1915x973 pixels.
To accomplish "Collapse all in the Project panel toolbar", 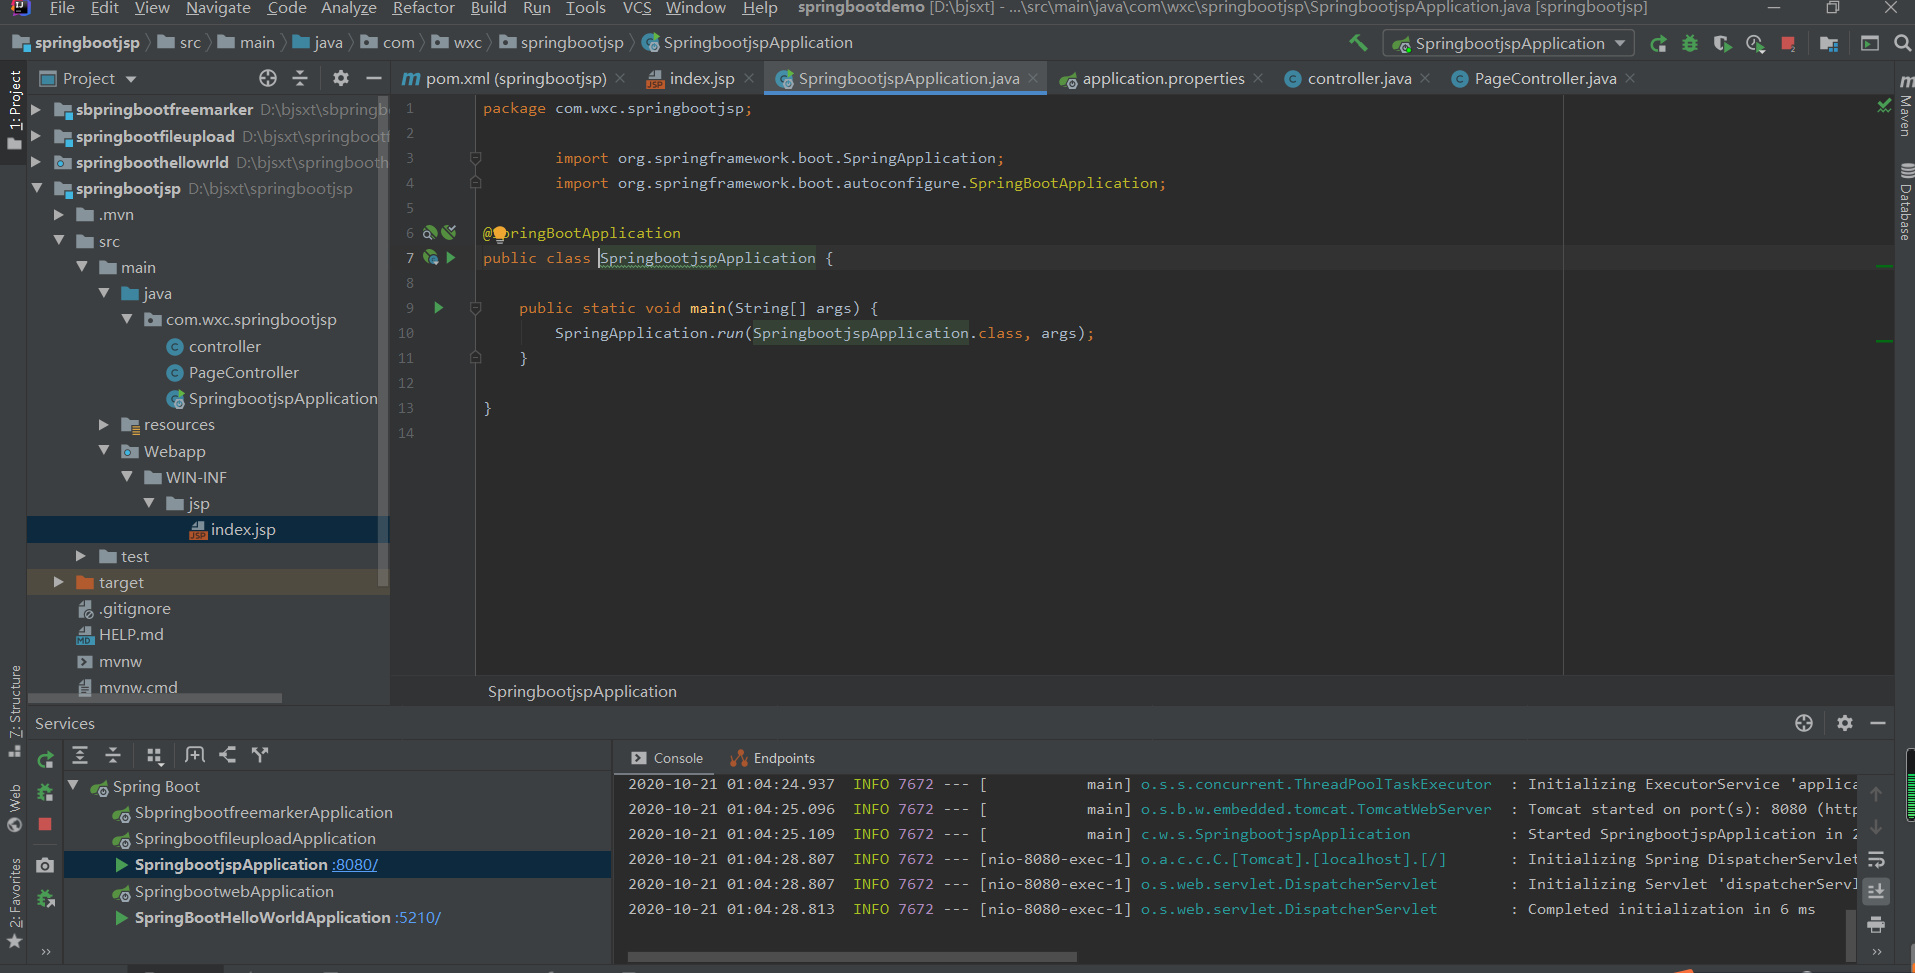I will pyautogui.click(x=300, y=78).
